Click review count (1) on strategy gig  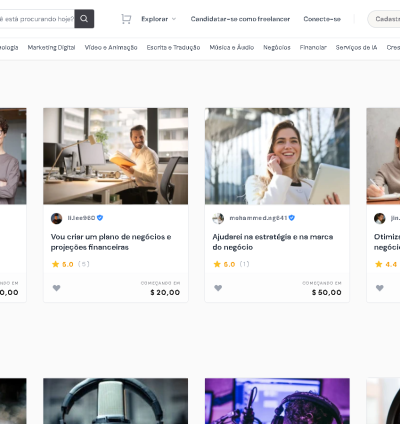245,264
